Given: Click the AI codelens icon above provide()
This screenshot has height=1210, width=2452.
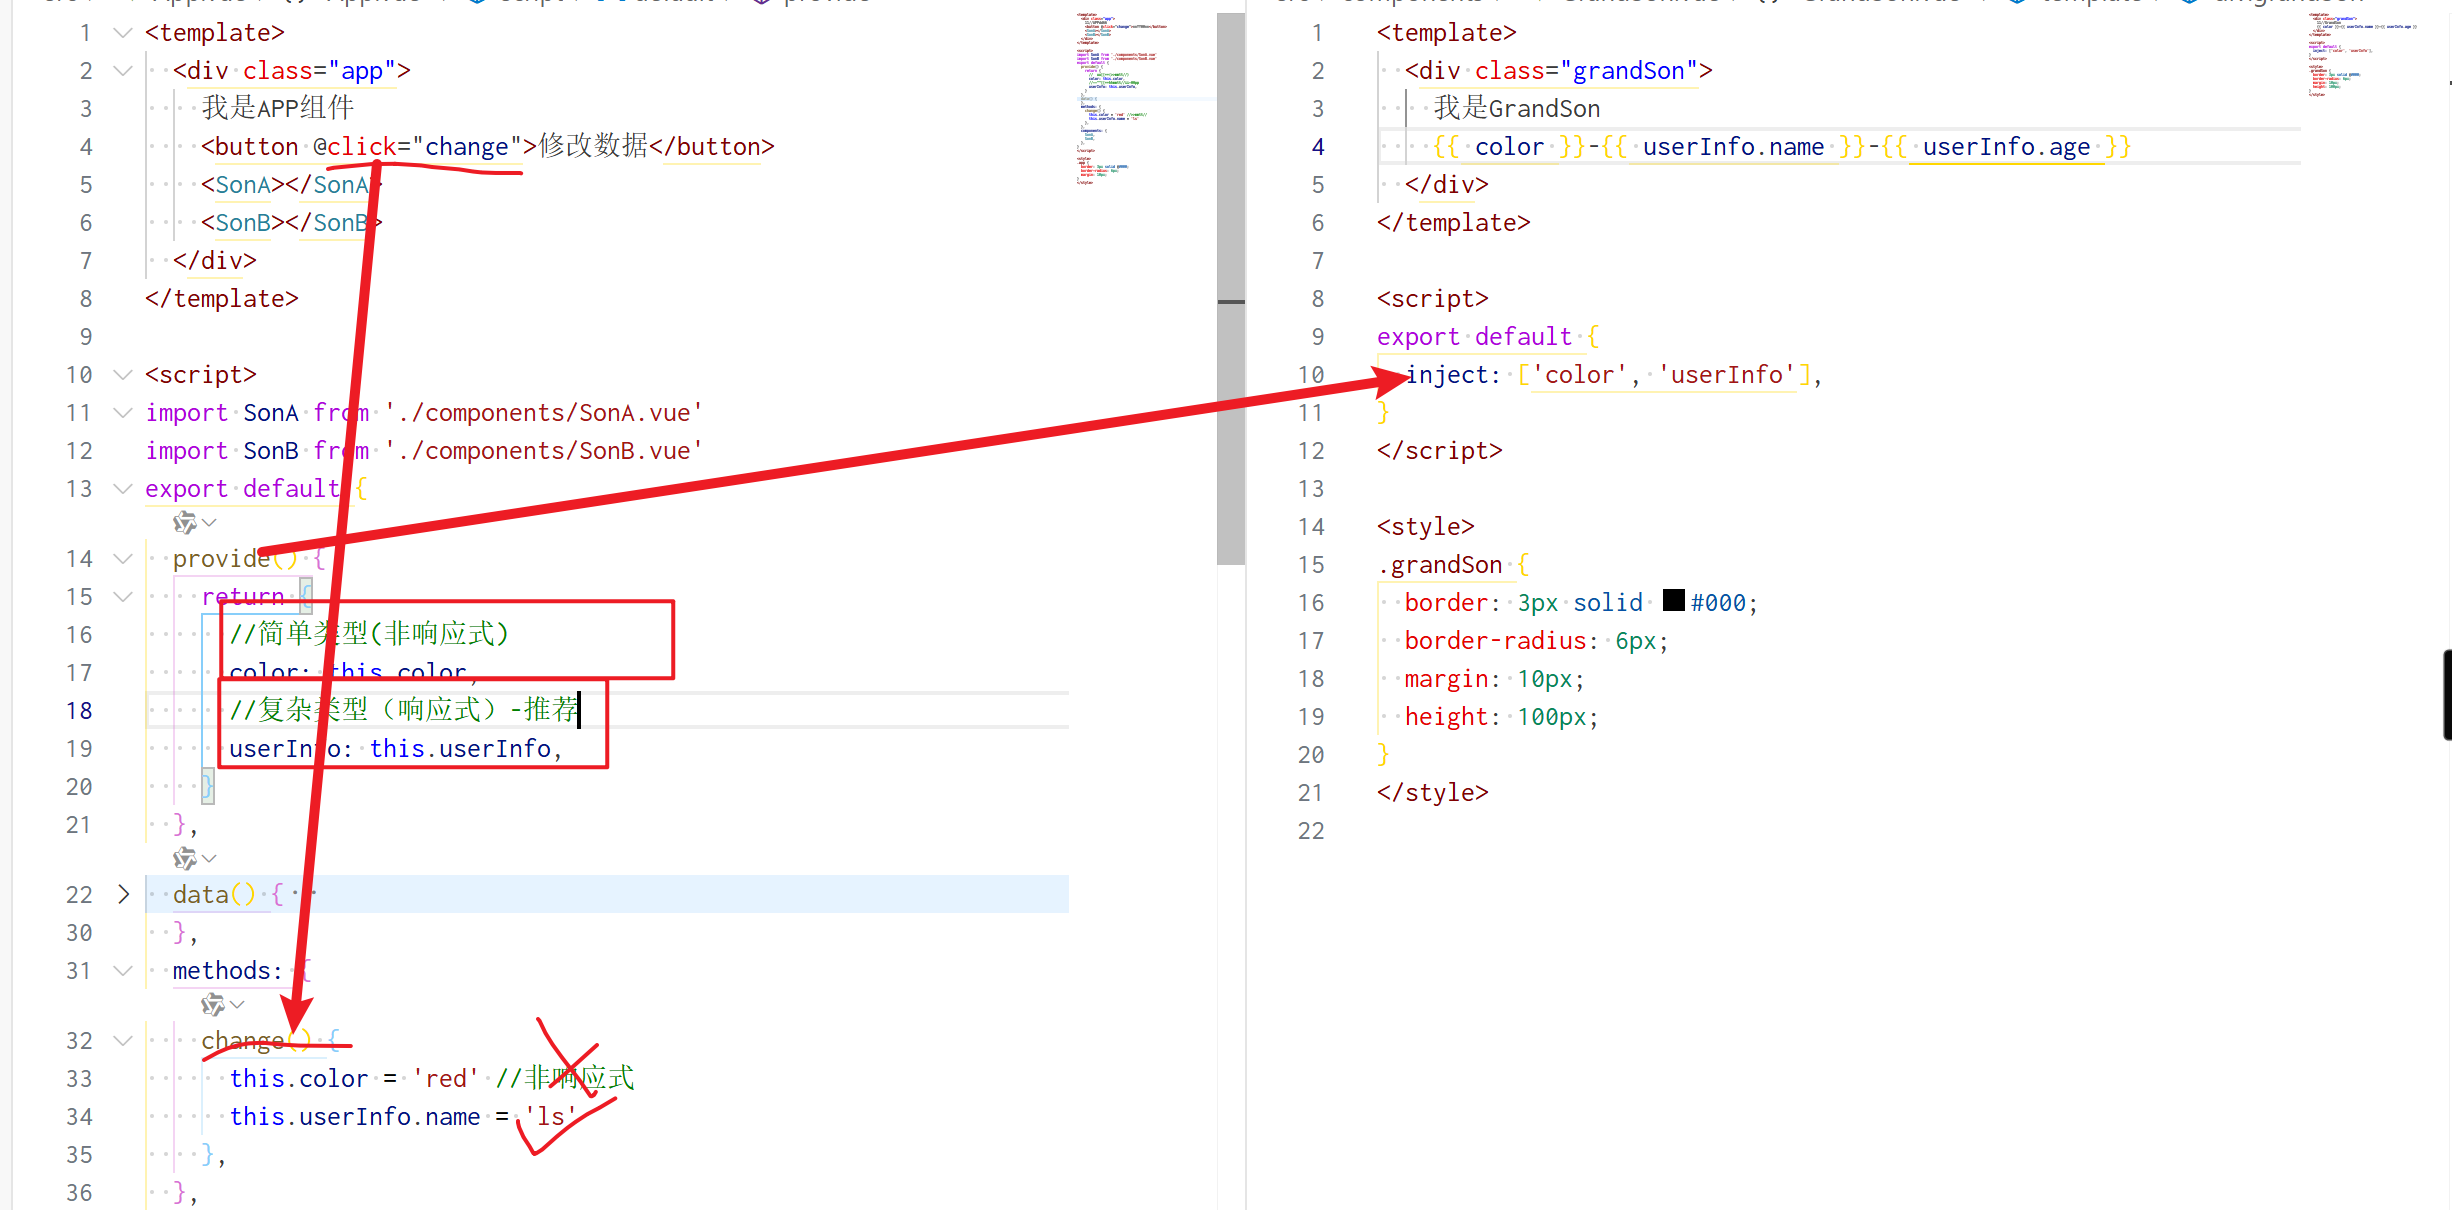Looking at the screenshot, I should pyautogui.click(x=184, y=523).
